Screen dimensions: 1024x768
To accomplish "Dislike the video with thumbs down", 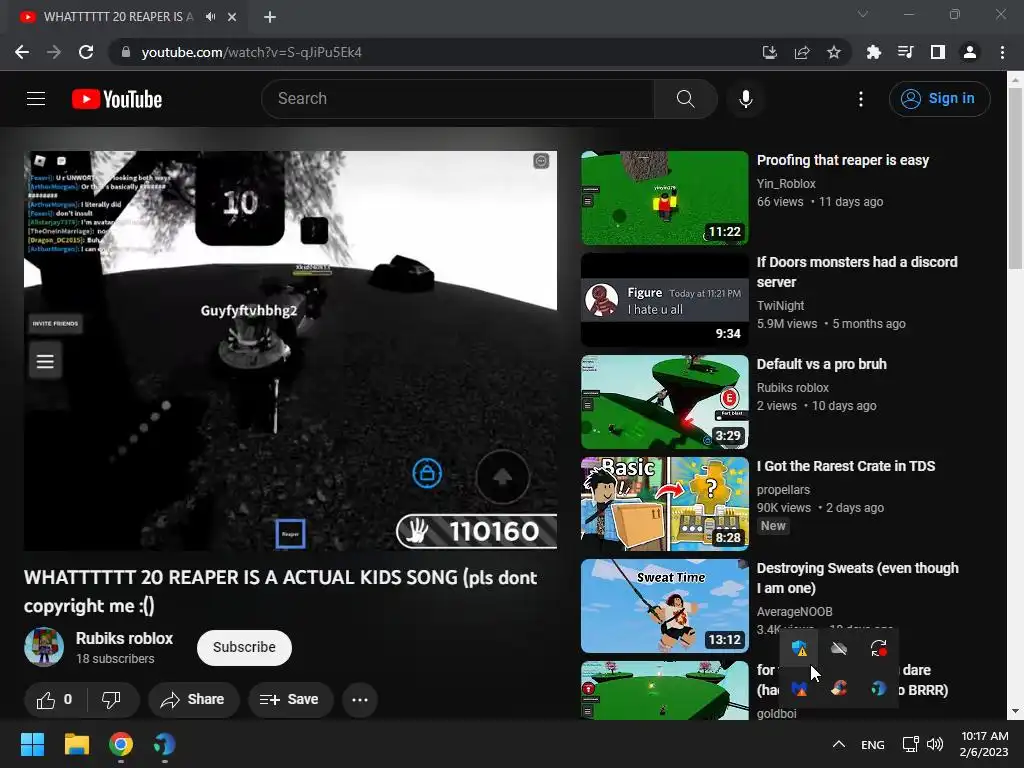I will 112,699.
